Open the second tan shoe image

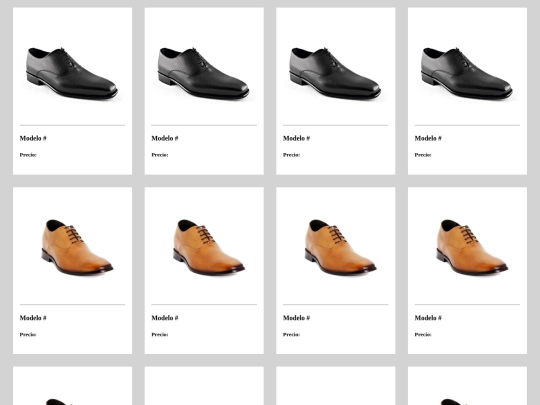click(209, 247)
